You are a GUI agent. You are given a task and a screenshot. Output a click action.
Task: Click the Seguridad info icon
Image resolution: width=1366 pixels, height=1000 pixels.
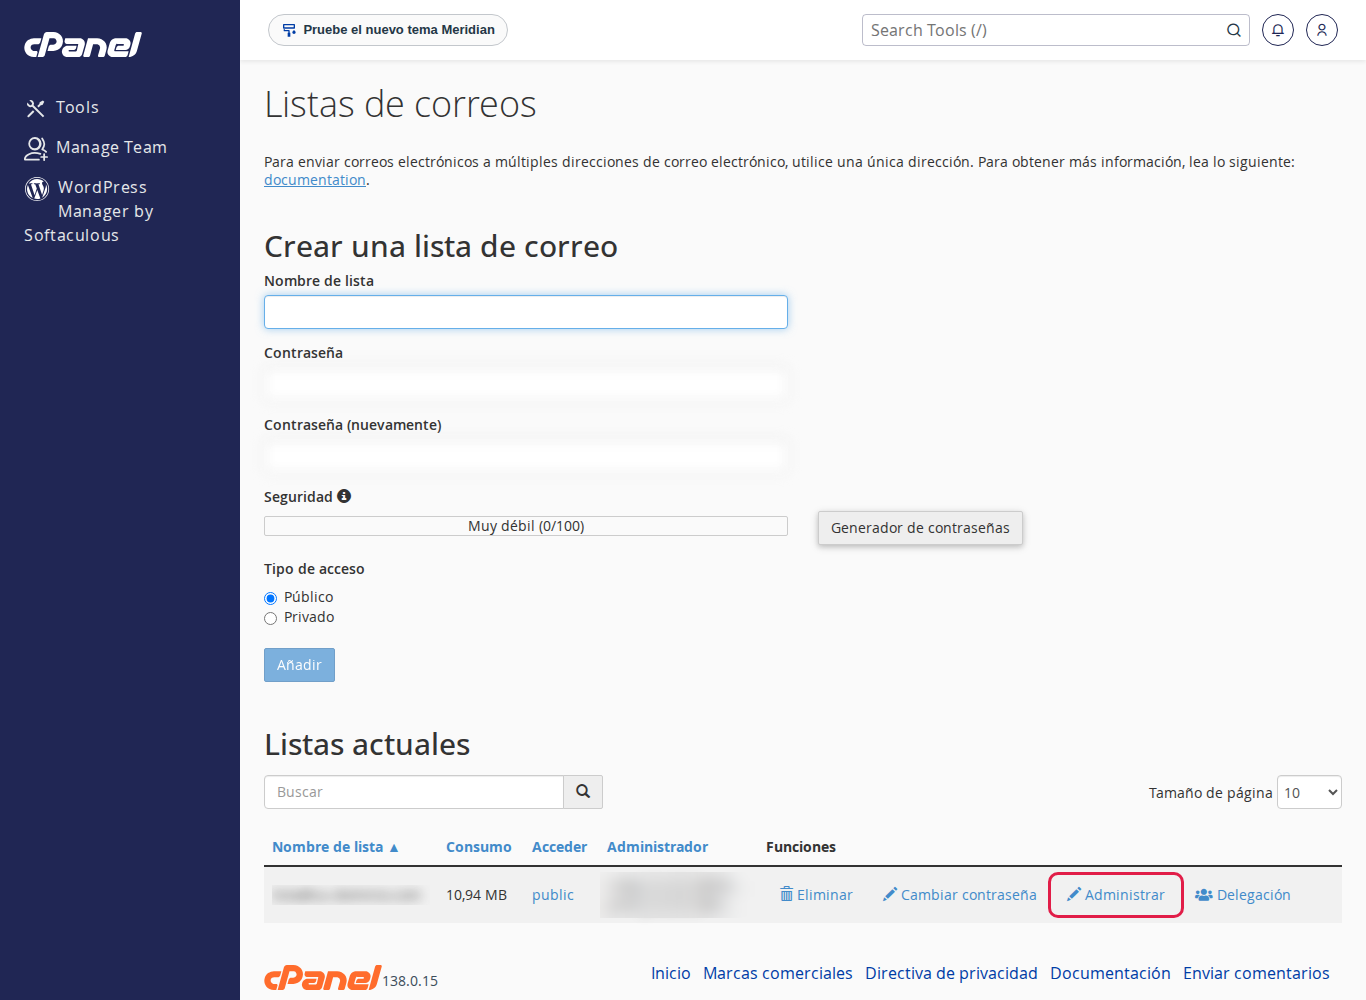[x=344, y=496]
